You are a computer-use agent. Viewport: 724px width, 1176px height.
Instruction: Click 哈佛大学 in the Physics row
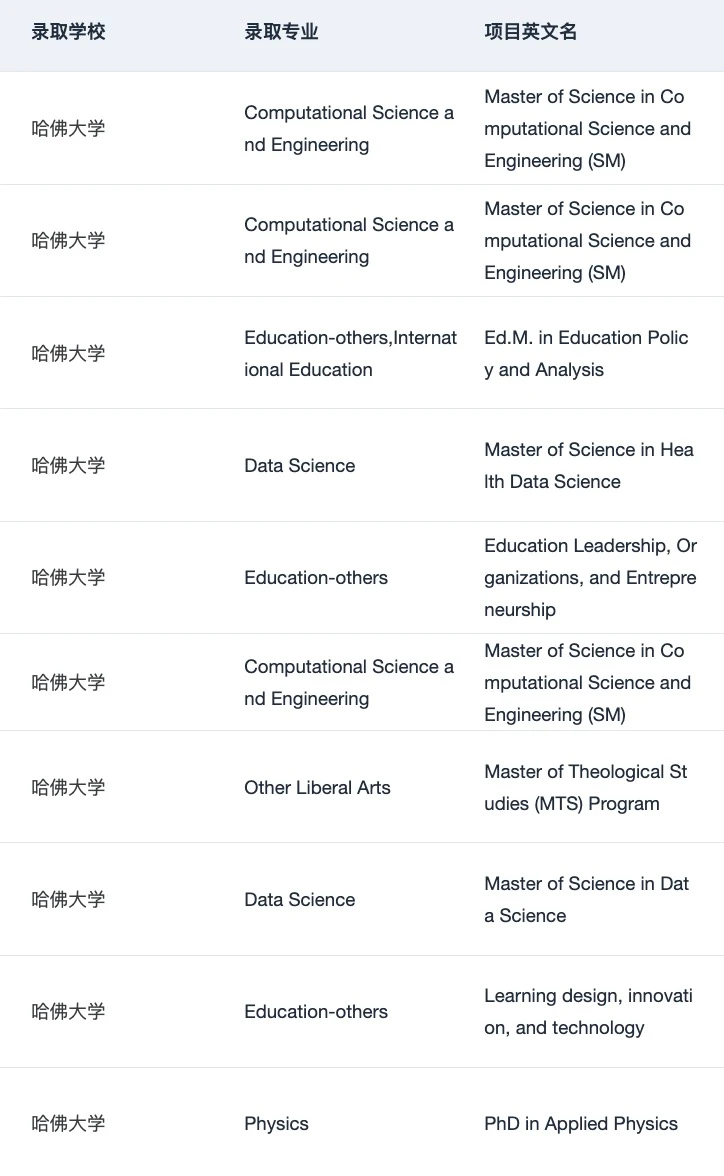68,1124
